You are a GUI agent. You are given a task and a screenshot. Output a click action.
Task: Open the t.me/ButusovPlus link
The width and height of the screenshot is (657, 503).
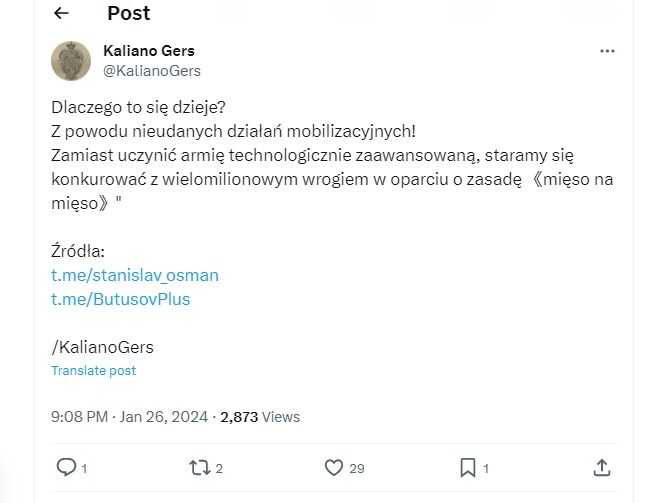tap(120, 299)
